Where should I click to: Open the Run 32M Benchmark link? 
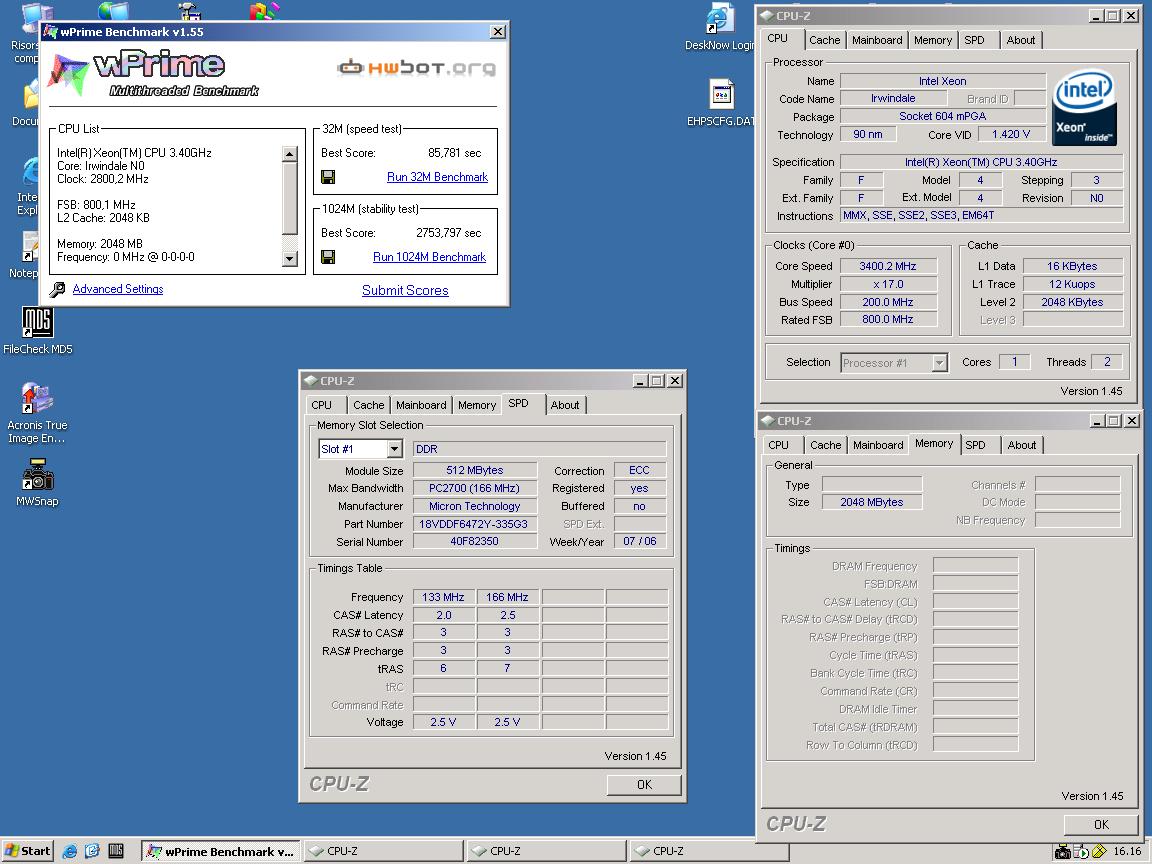437,177
